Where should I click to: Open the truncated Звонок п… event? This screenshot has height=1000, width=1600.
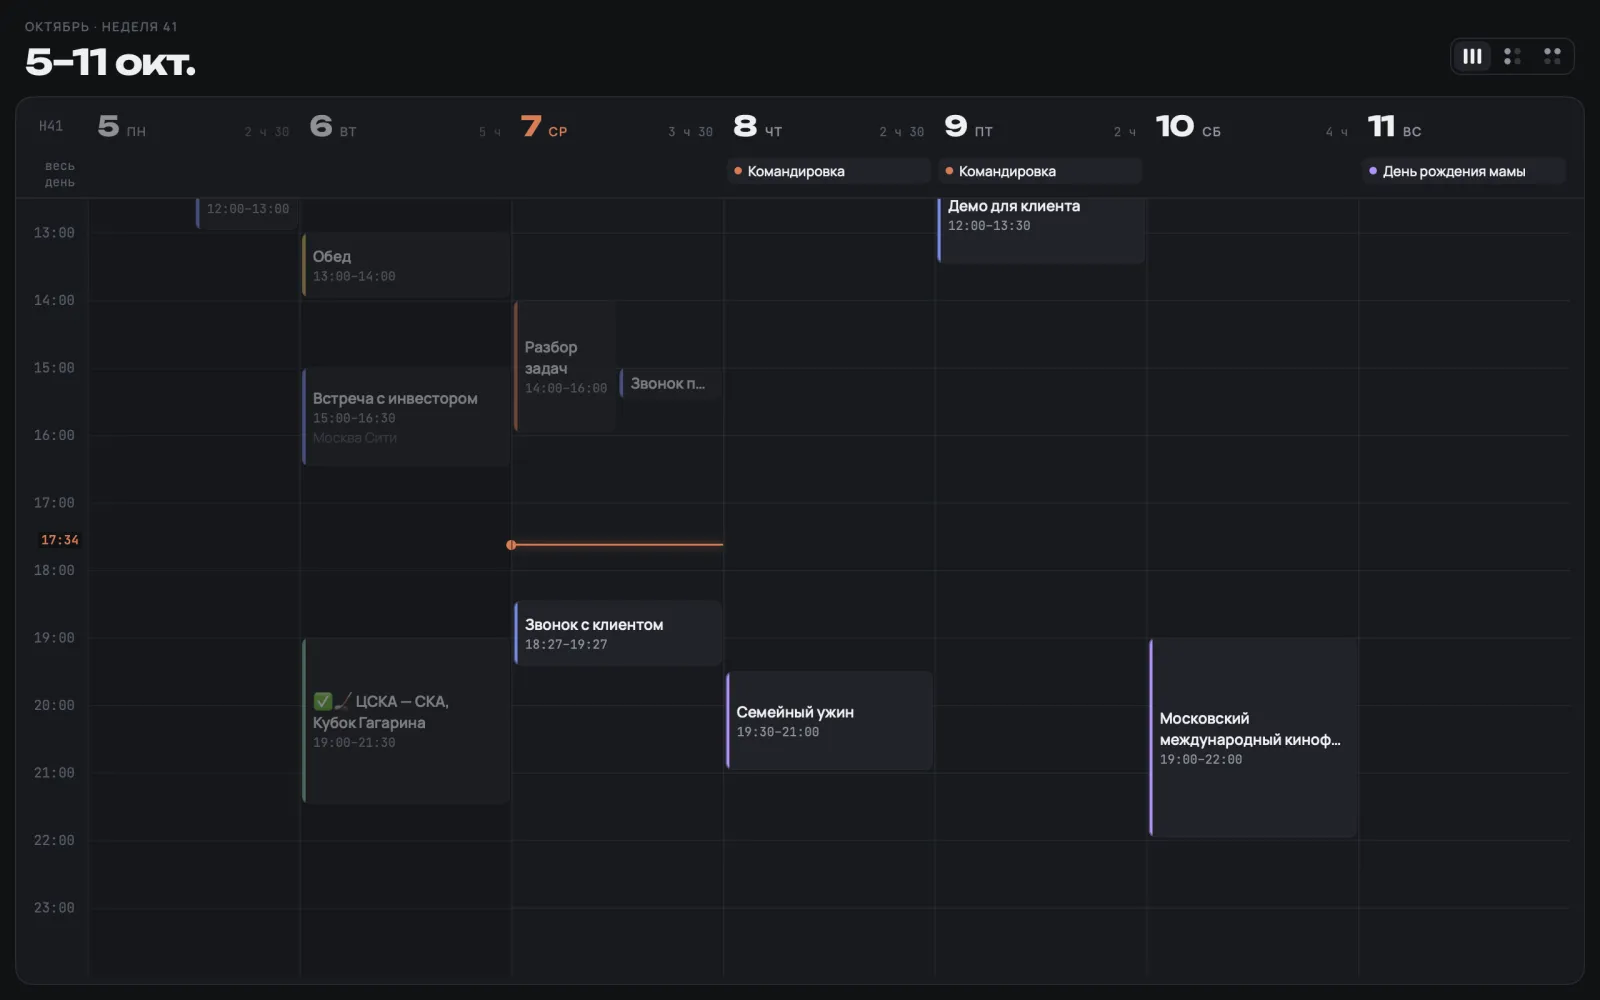670,383
